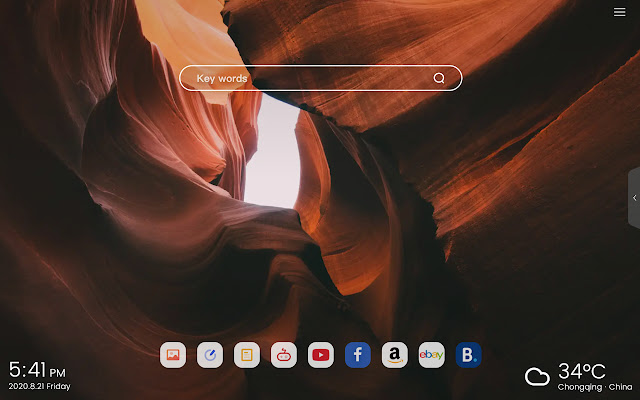This screenshot has width=640, height=400.
Task: Click the cloud weather icon
Action: [x=537, y=376]
